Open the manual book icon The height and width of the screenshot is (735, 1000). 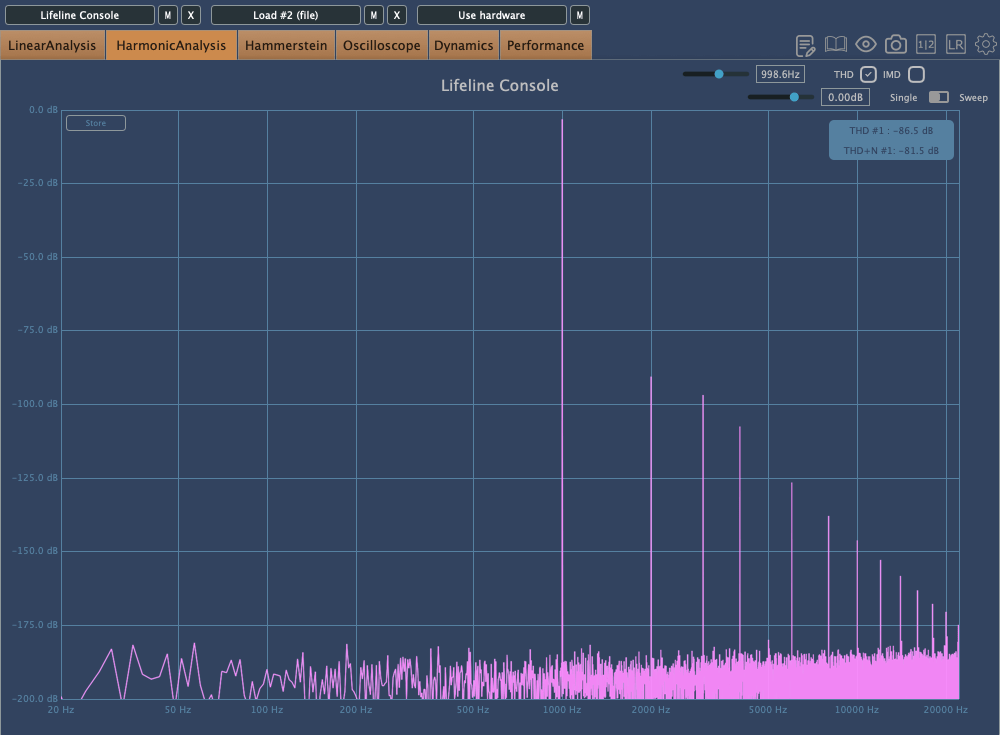(x=836, y=45)
